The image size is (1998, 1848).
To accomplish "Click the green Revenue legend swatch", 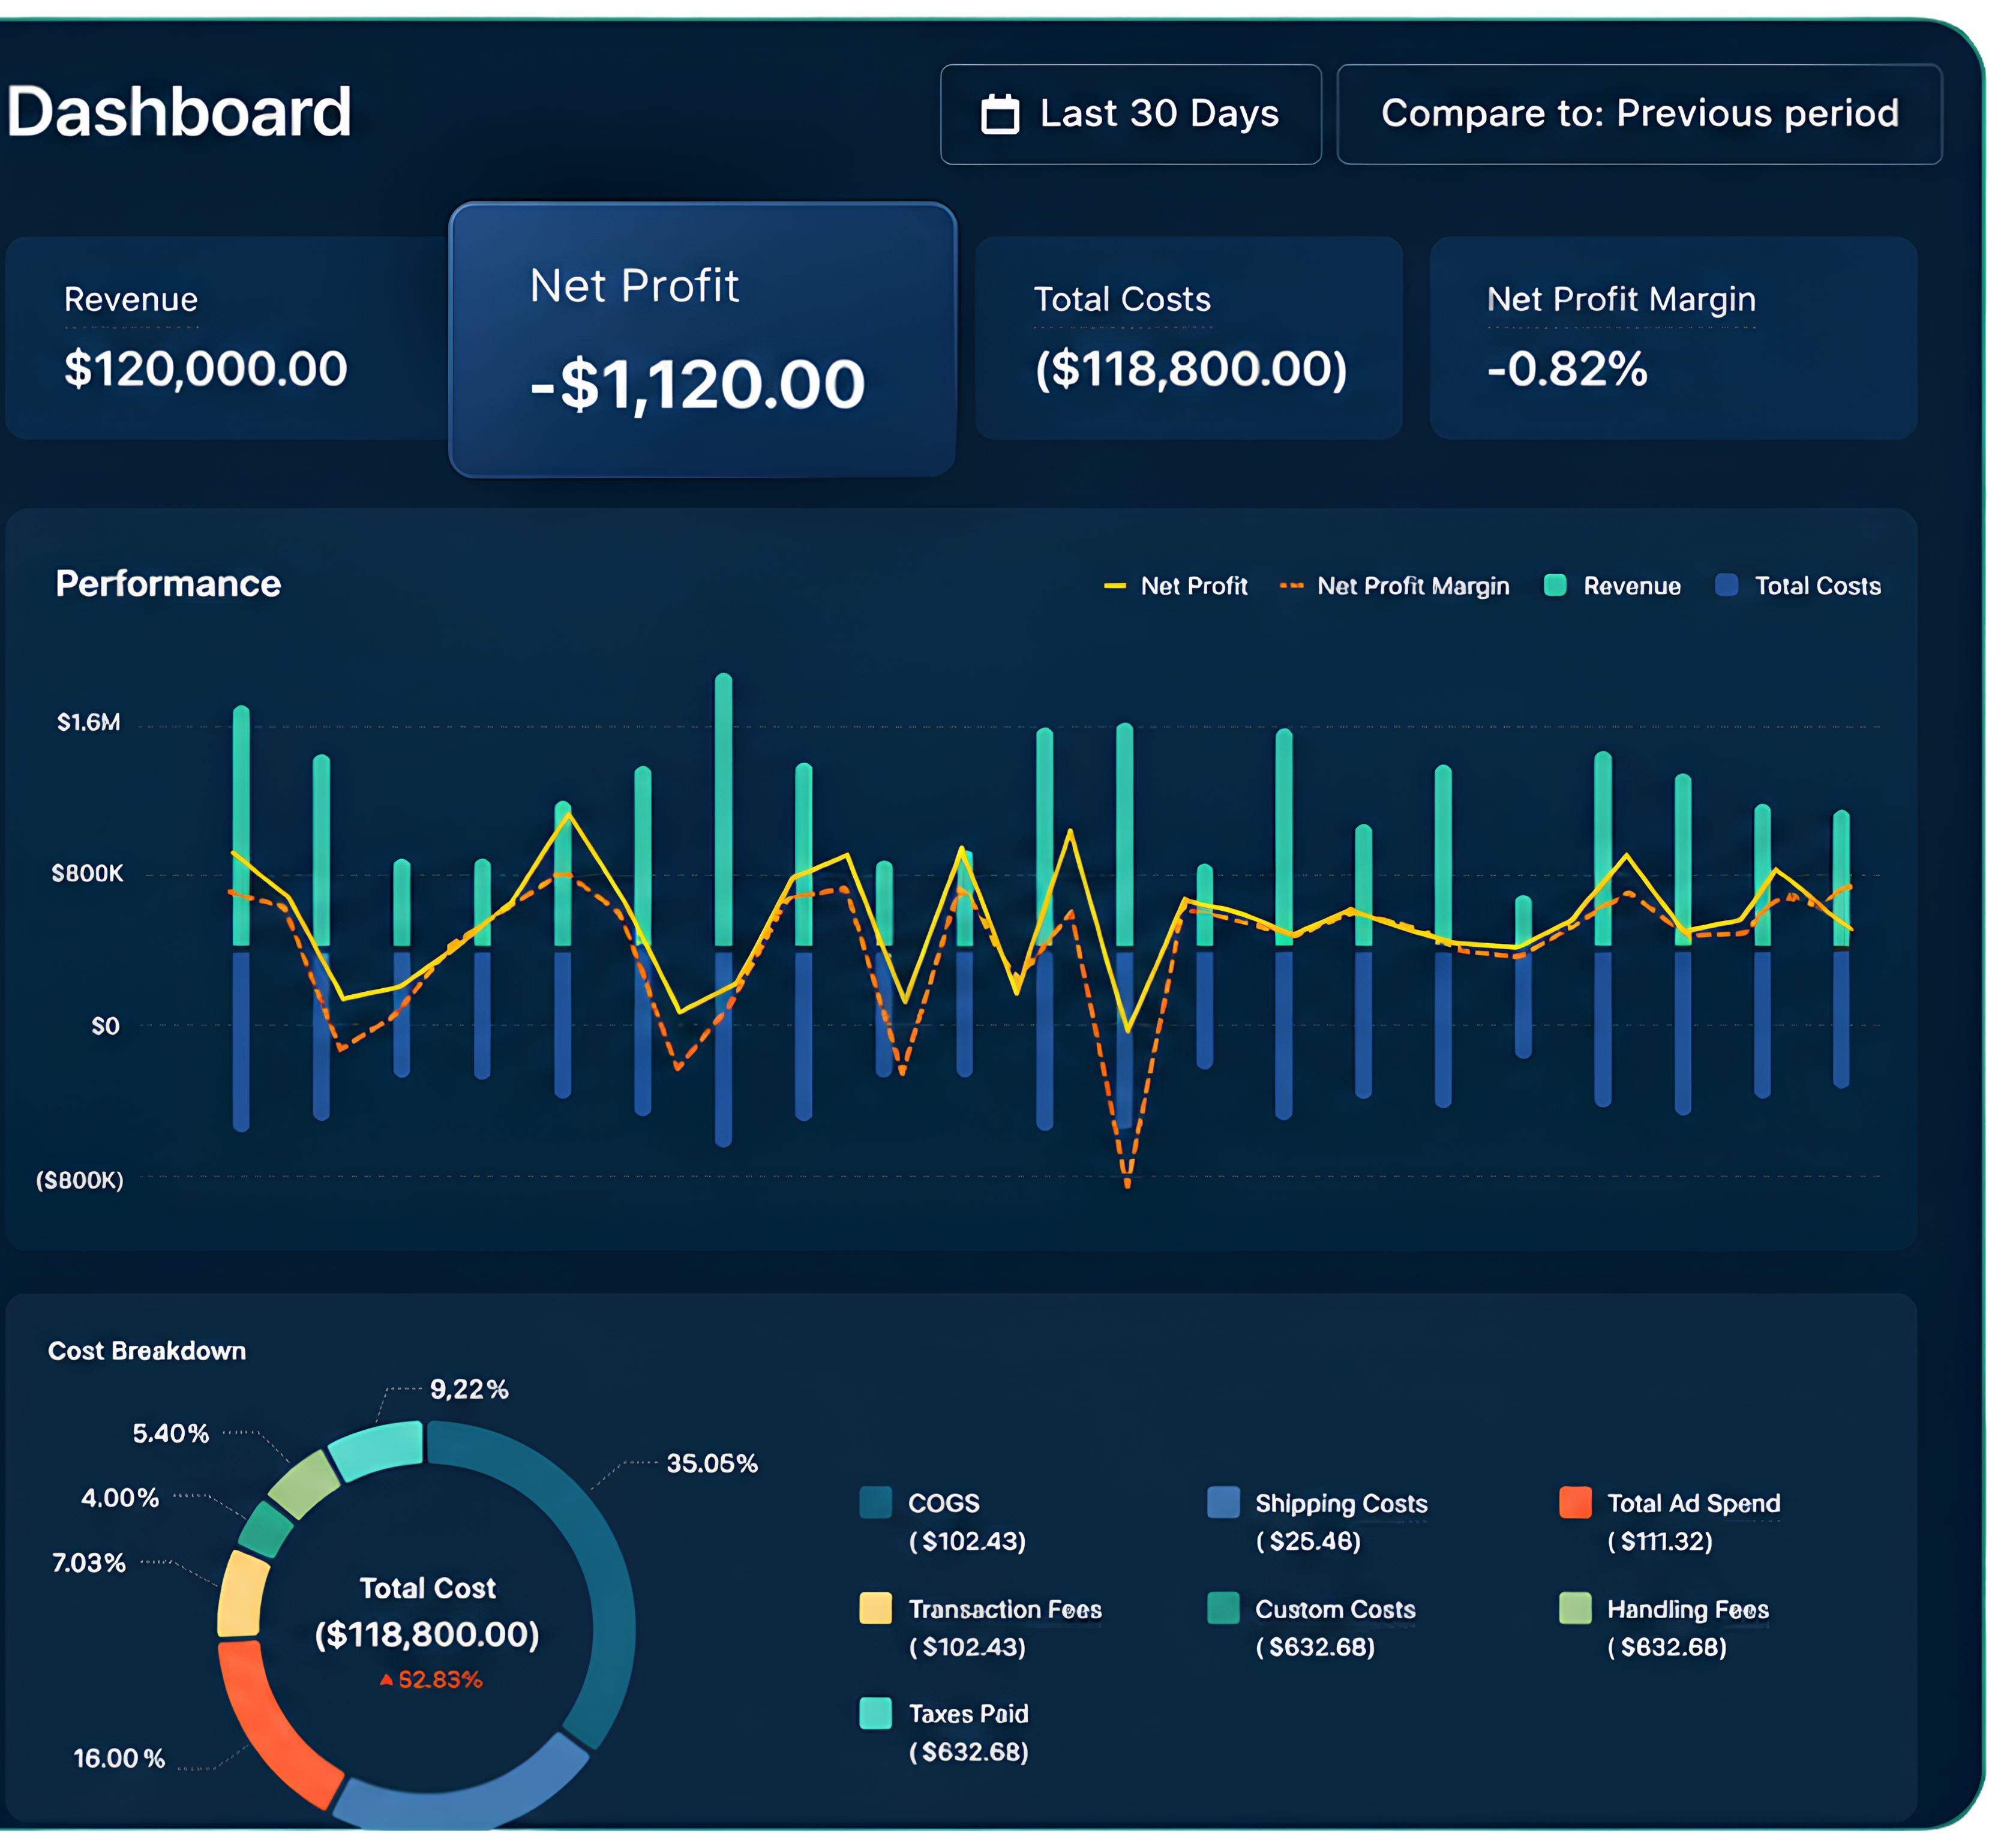I will [x=1555, y=585].
